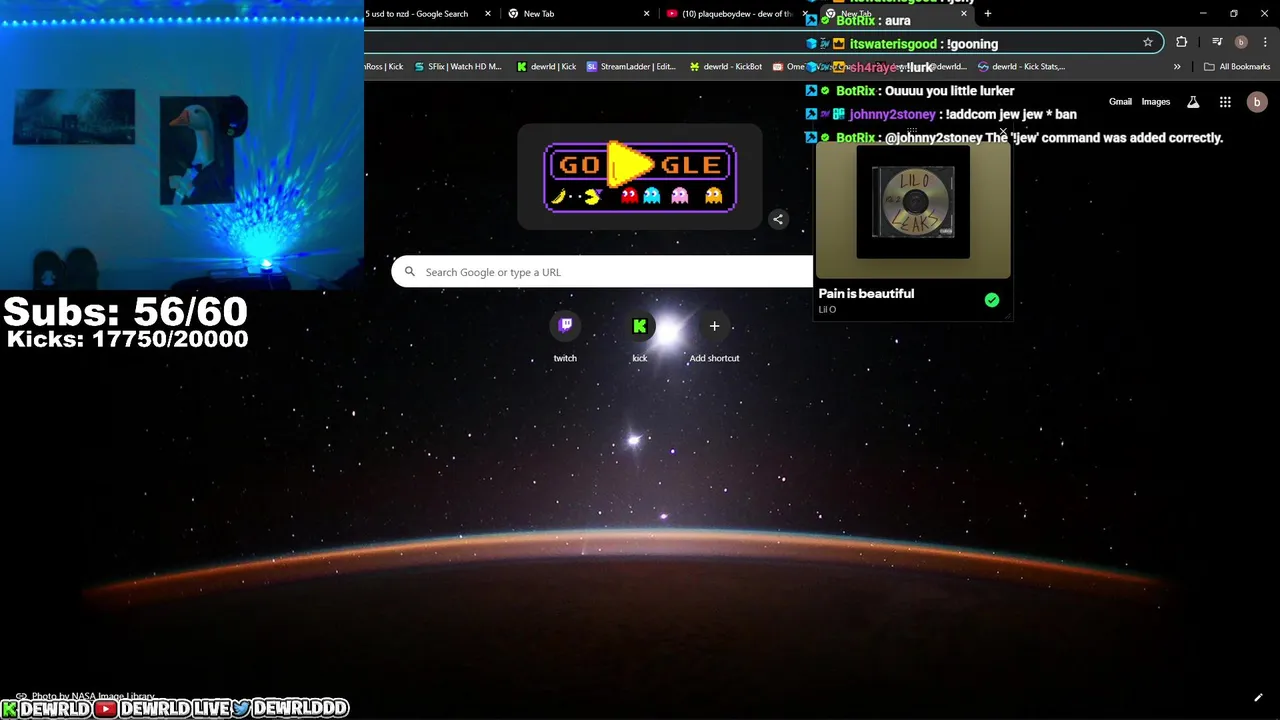Open the Chrome profile avatar in toolbar

point(1241,42)
